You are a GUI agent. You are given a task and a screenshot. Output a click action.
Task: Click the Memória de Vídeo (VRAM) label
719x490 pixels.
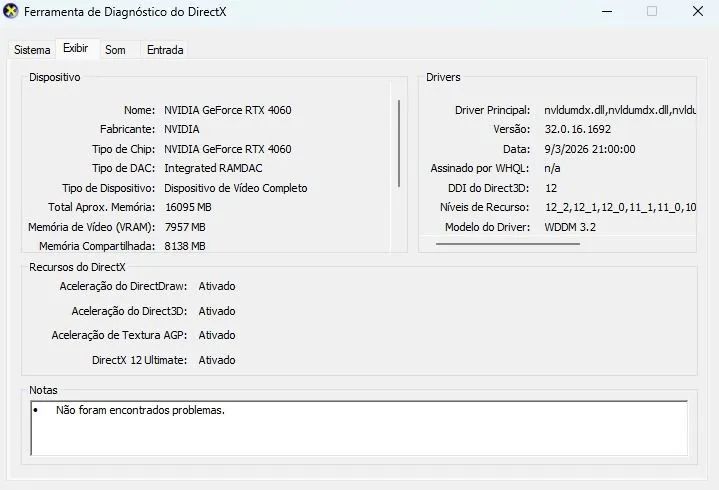tap(91, 227)
